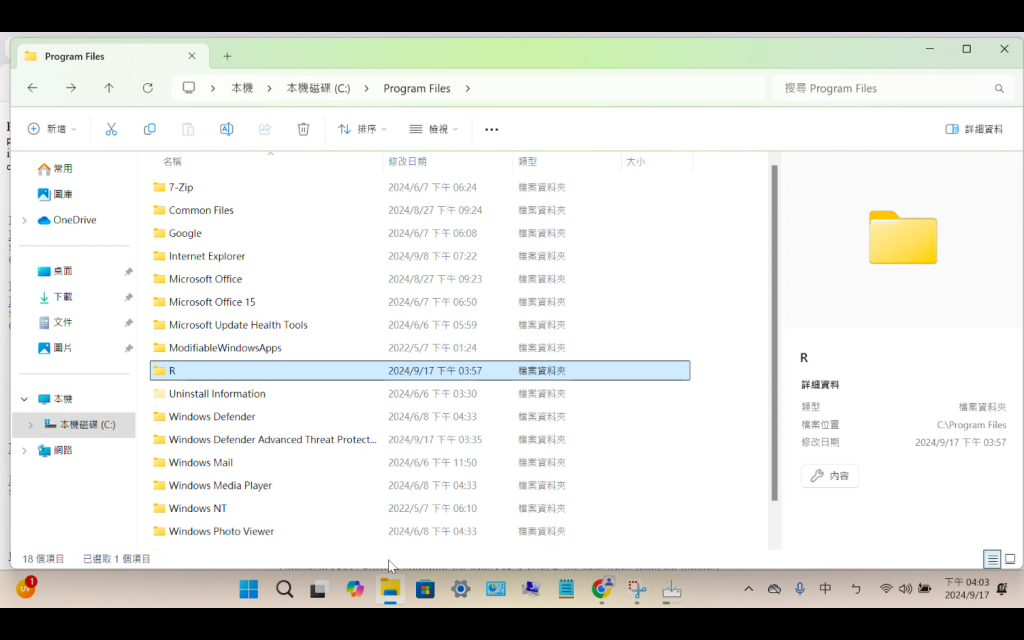The width and height of the screenshot is (1024, 640).
Task: Open Settings gear on taskbar
Action: click(460, 589)
